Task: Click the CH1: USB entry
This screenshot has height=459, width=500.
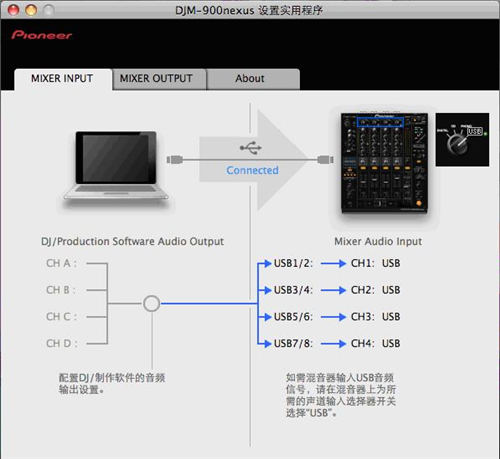Action: click(x=375, y=263)
